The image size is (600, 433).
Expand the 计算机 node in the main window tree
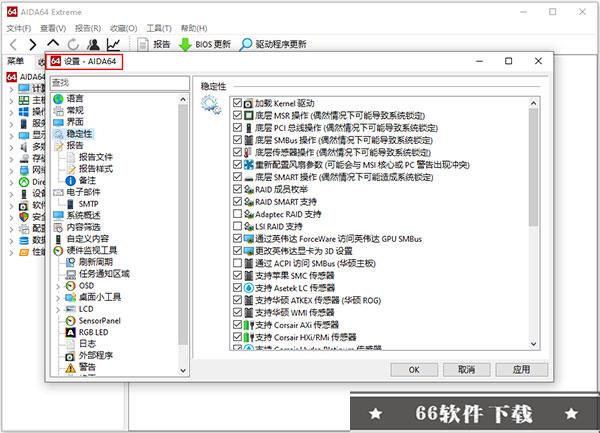click(x=11, y=89)
